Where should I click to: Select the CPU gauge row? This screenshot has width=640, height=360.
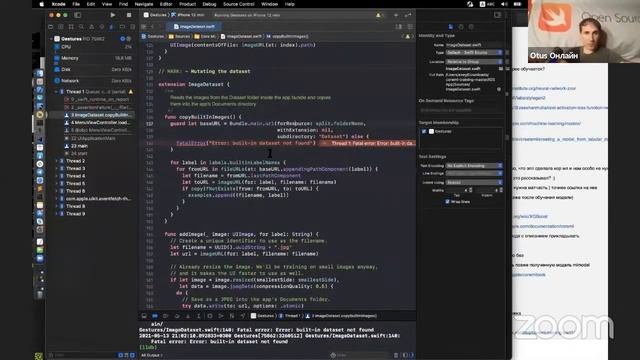93,47
